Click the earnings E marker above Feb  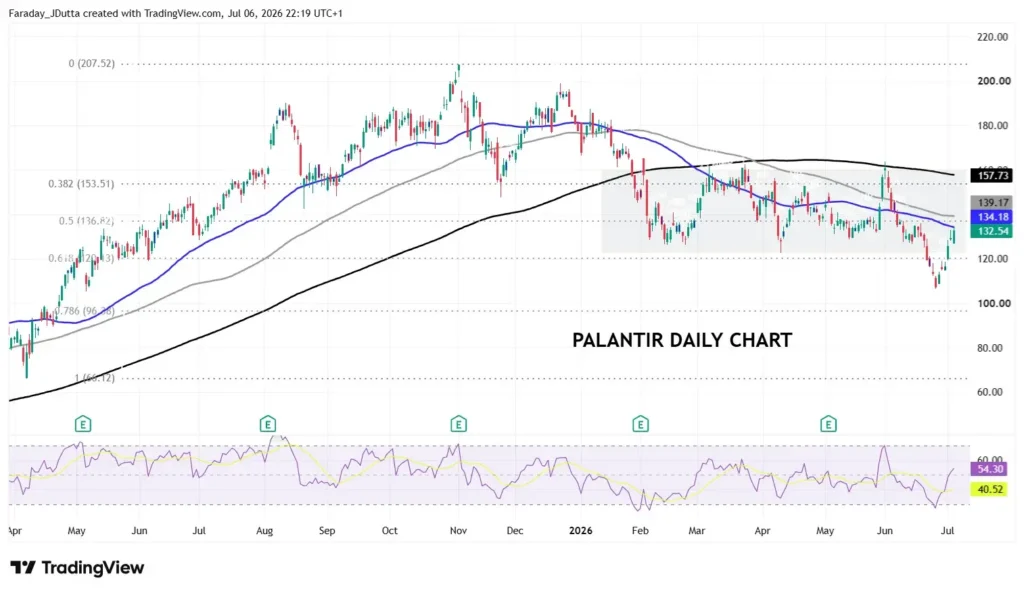[x=641, y=425]
